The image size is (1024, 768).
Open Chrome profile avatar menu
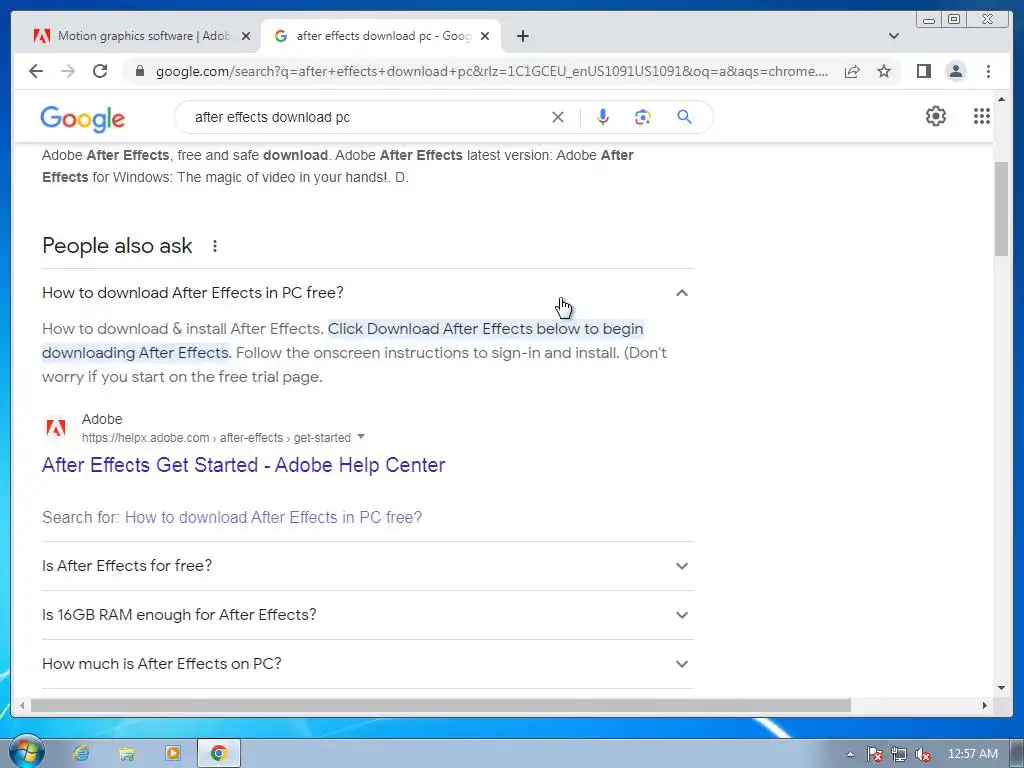955,71
